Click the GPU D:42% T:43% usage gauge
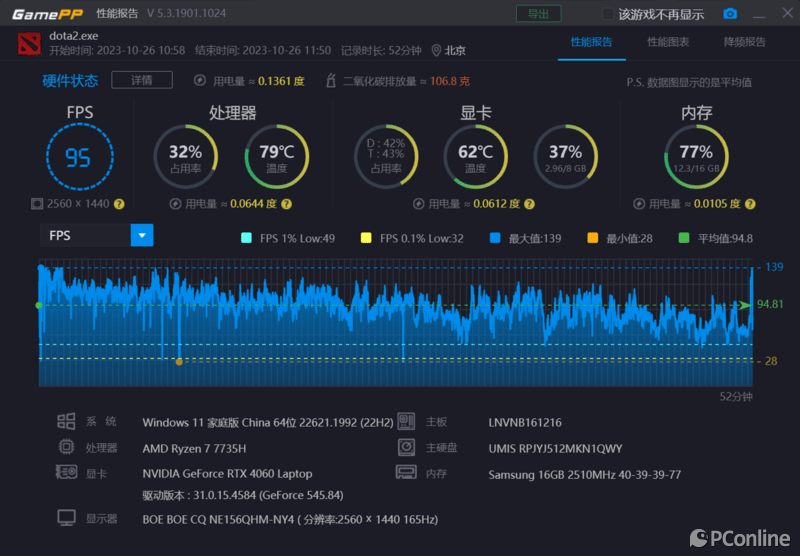Screen dimensions: 800x556 pyautogui.click(x=386, y=157)
